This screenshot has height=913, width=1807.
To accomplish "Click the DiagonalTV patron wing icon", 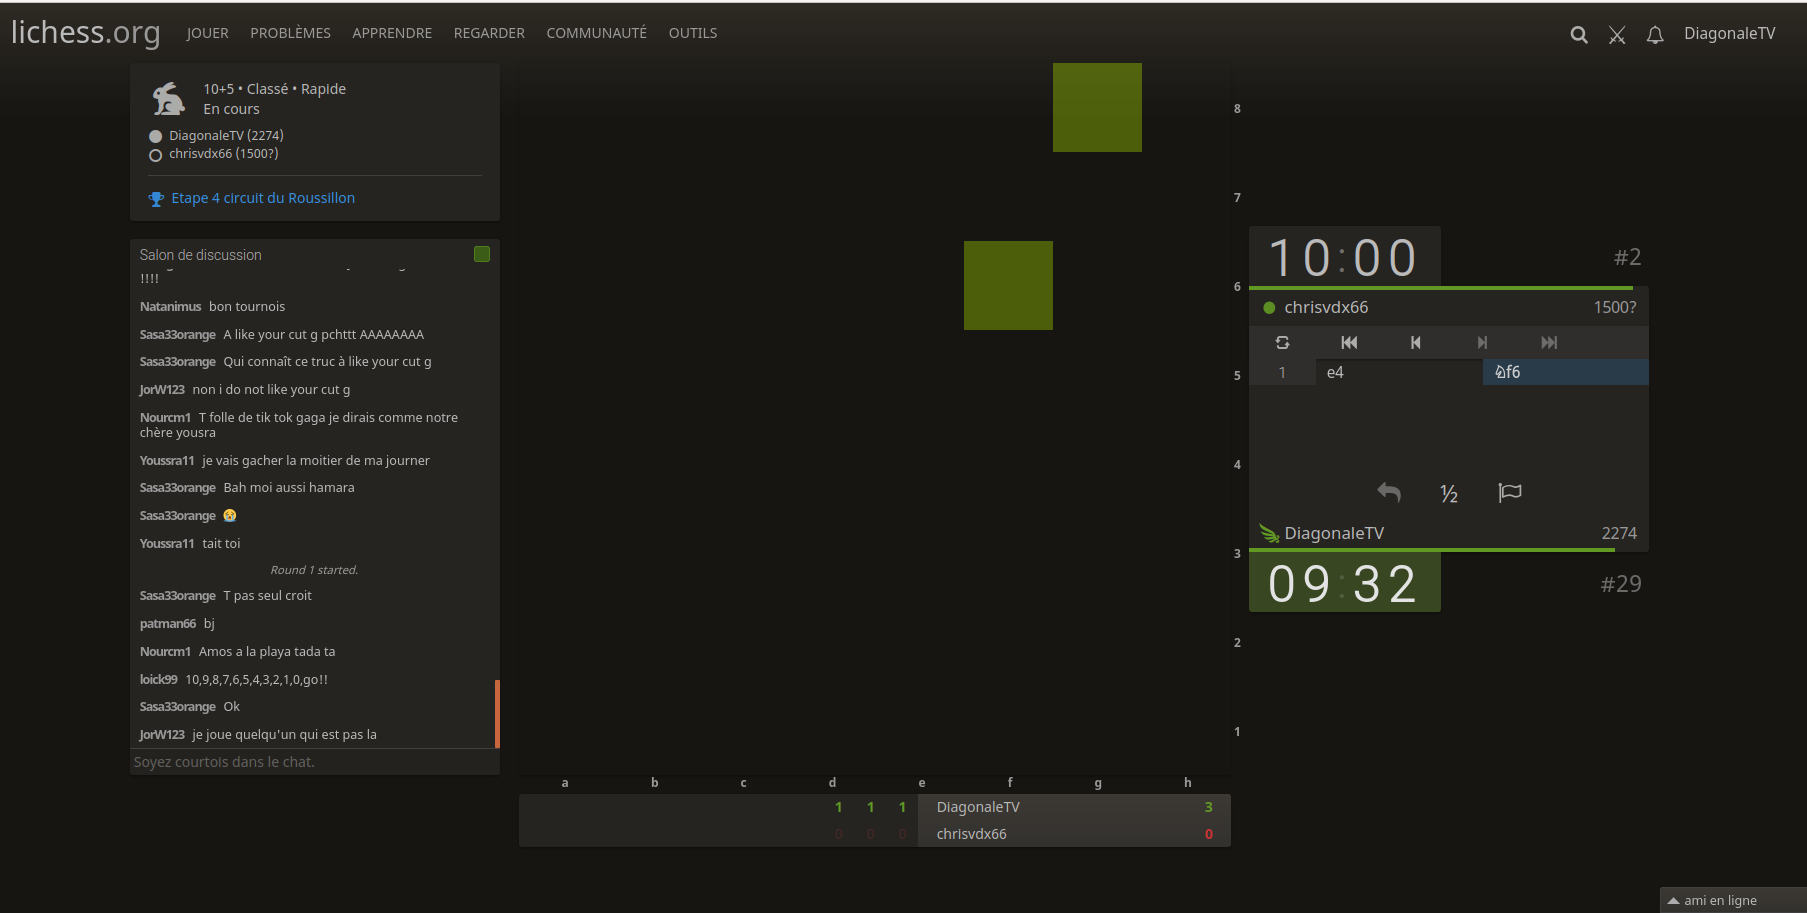I will (x=1269, y=533).
